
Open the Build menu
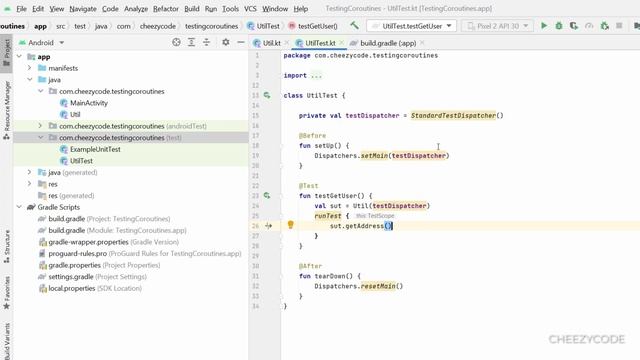tap(192, 9)
